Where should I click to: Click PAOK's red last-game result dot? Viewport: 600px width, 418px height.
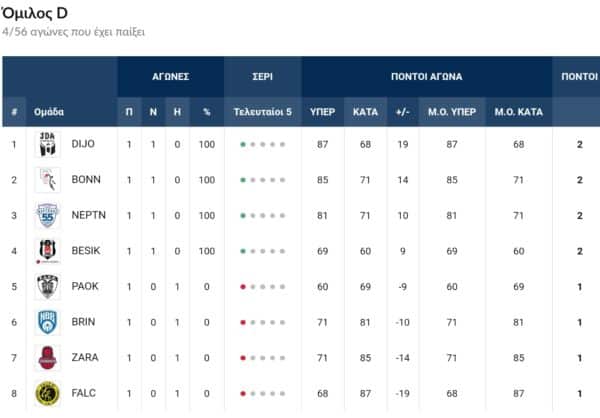pos(243,288)
